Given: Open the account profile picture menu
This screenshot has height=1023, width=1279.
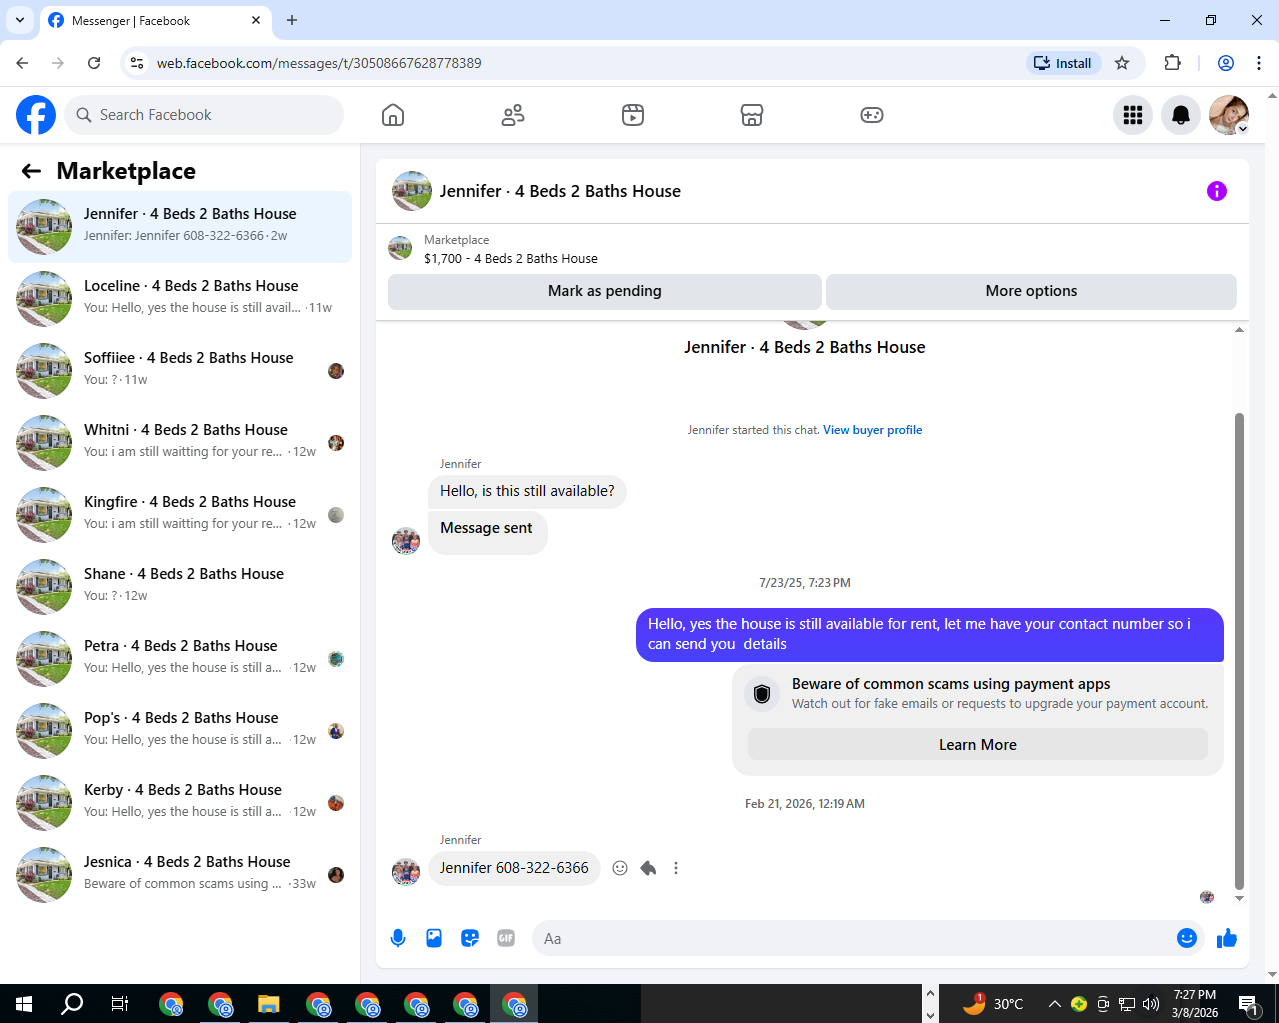Looking at the screenshot, I should (1229, 115).
